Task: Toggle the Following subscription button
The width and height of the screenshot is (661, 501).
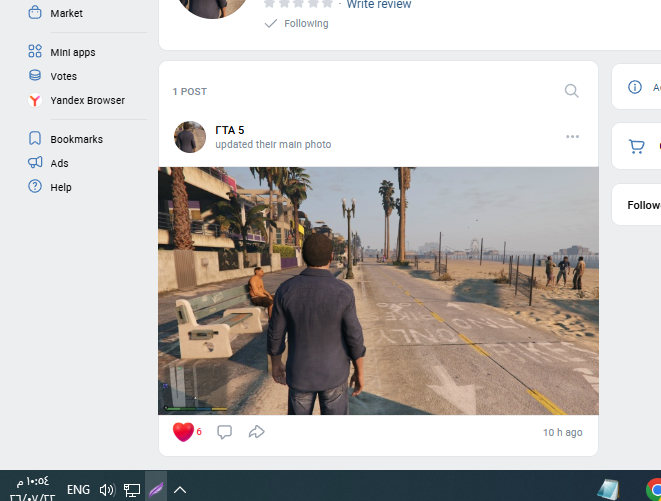Action: [296, 24]
